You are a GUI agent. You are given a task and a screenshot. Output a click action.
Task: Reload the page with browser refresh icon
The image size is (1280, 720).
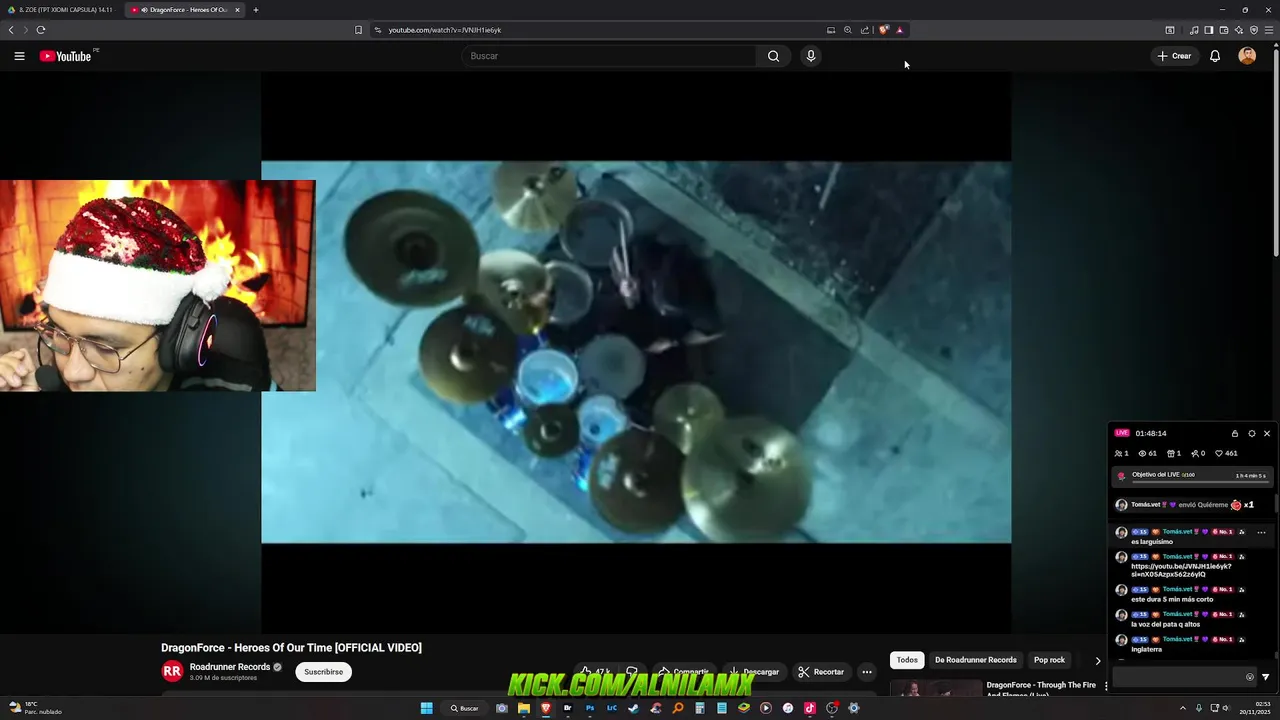[x=41, y=30]
